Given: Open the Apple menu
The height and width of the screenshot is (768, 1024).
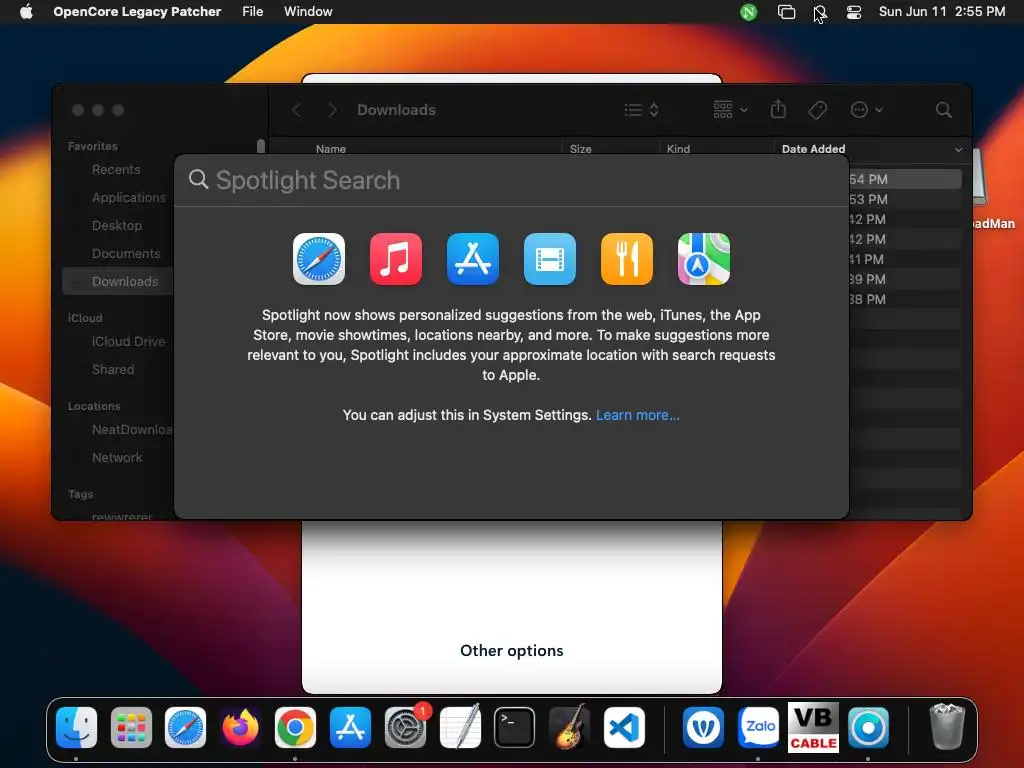Looking at the screenshot, I should (26, 12).
